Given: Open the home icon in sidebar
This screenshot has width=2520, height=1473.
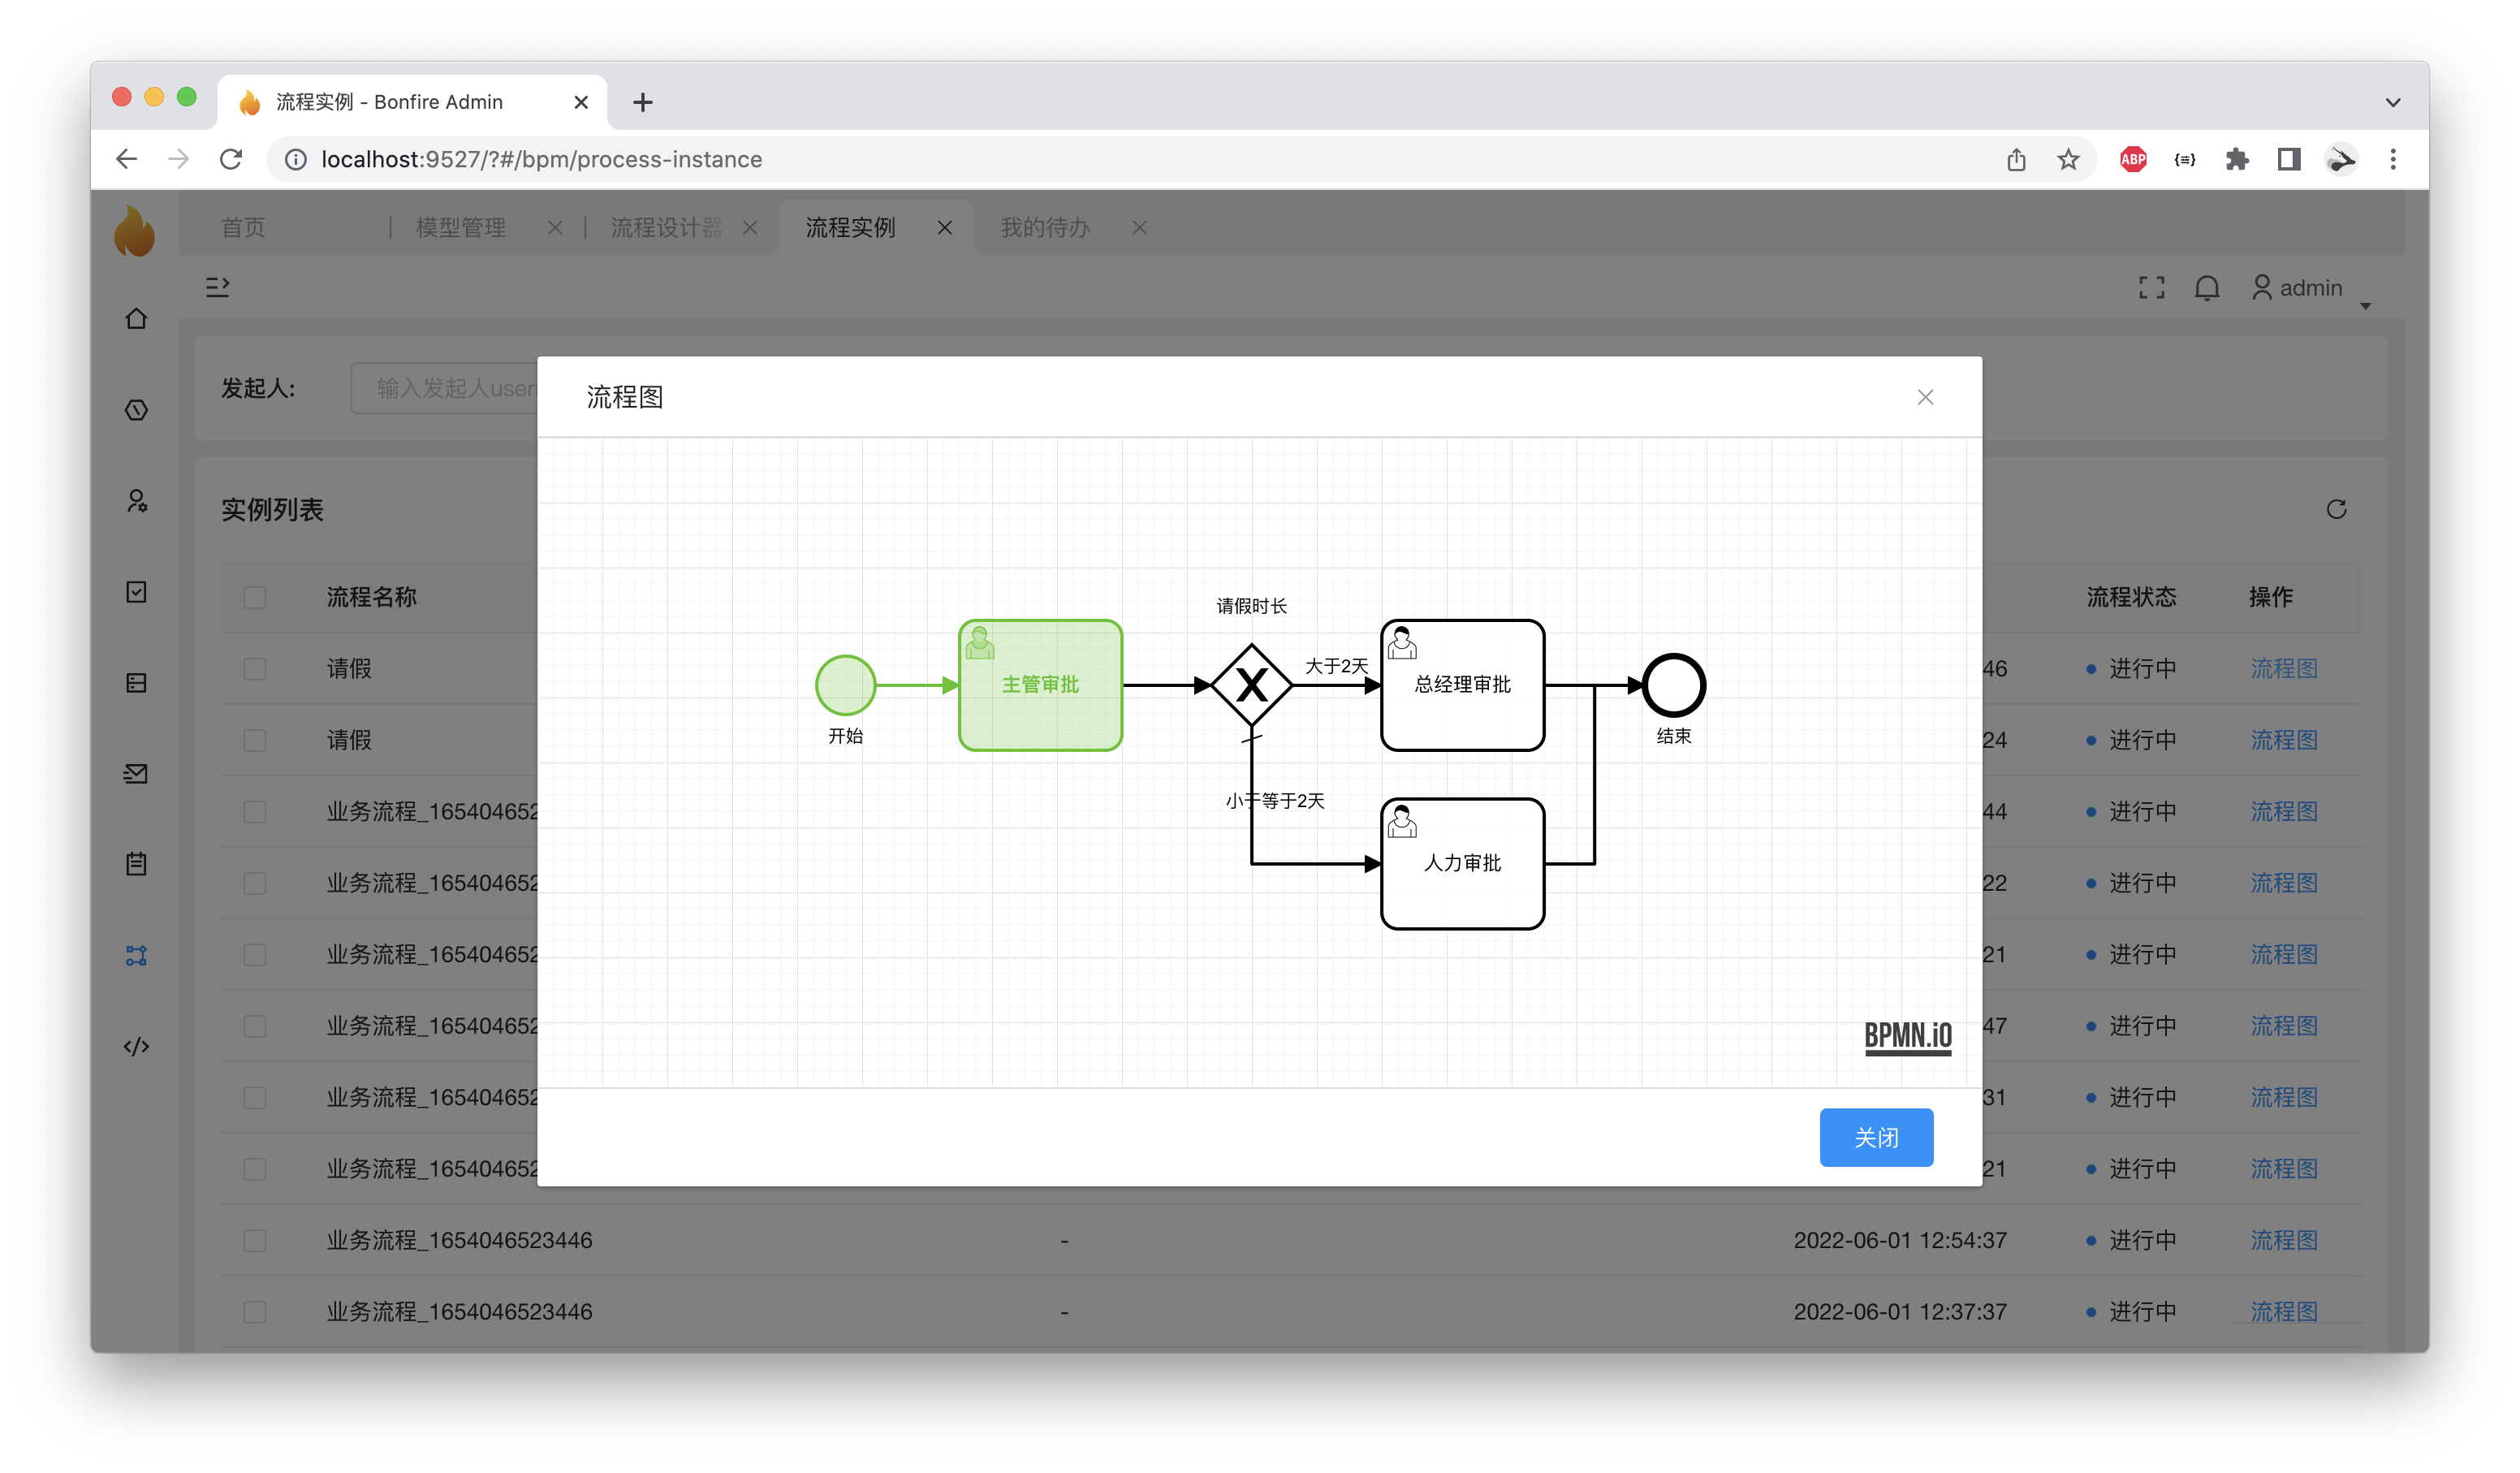Looking at the screenshot, I should (x=137, y=319).
